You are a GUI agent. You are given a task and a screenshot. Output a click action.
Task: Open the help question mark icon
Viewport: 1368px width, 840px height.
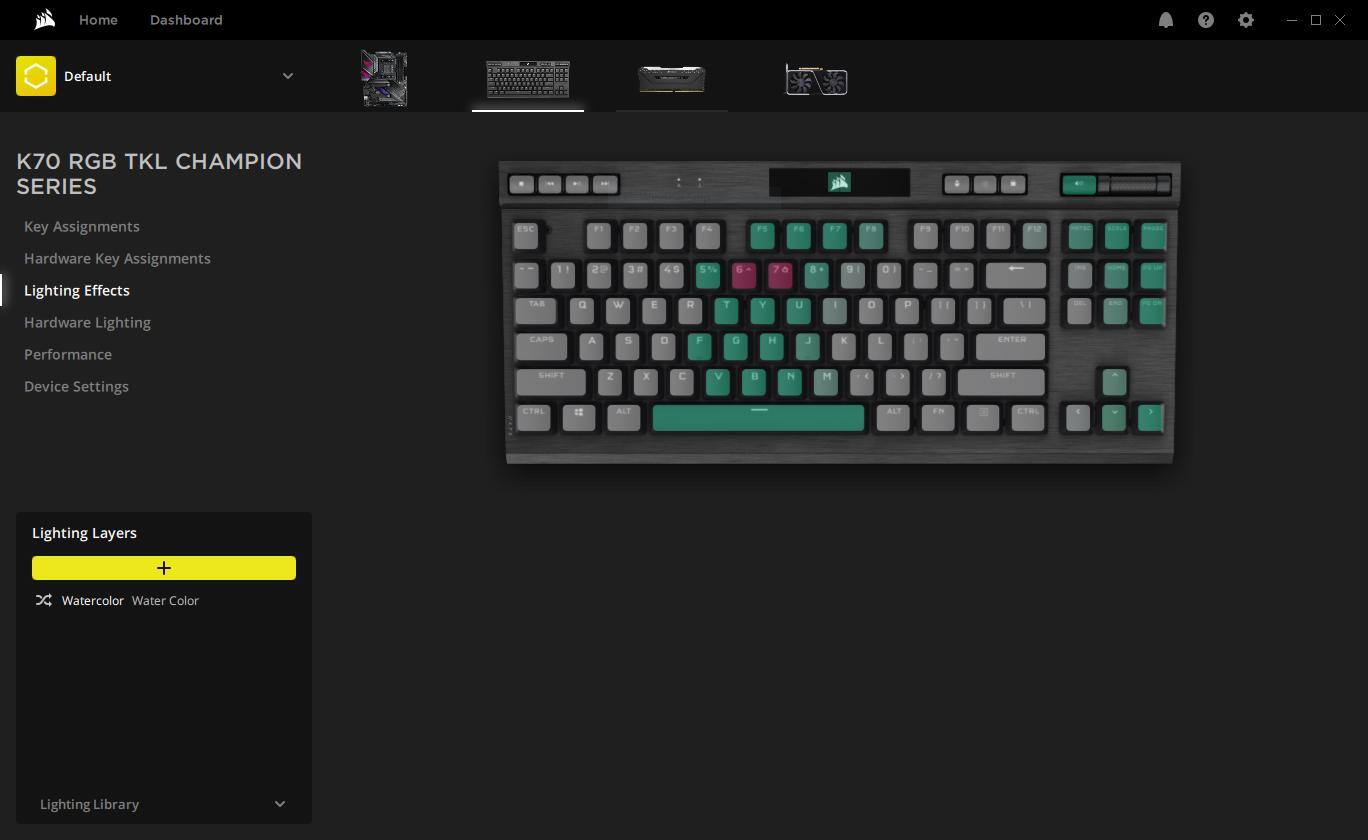pyautogui.click(x=1206, y=20)
